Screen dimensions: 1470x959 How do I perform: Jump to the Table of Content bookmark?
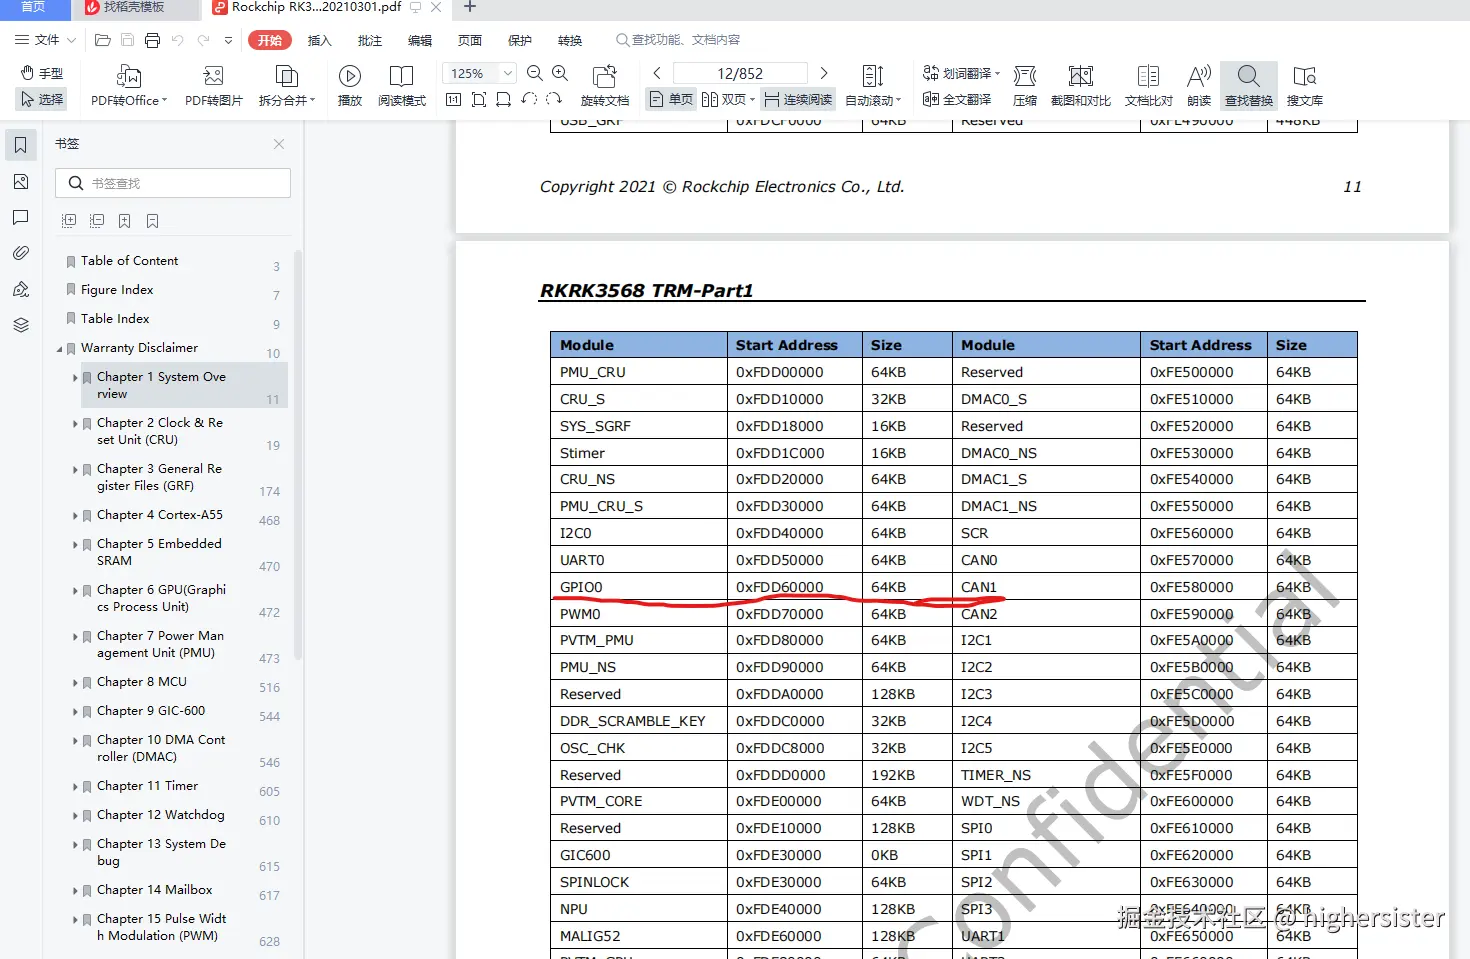[130, 260]
